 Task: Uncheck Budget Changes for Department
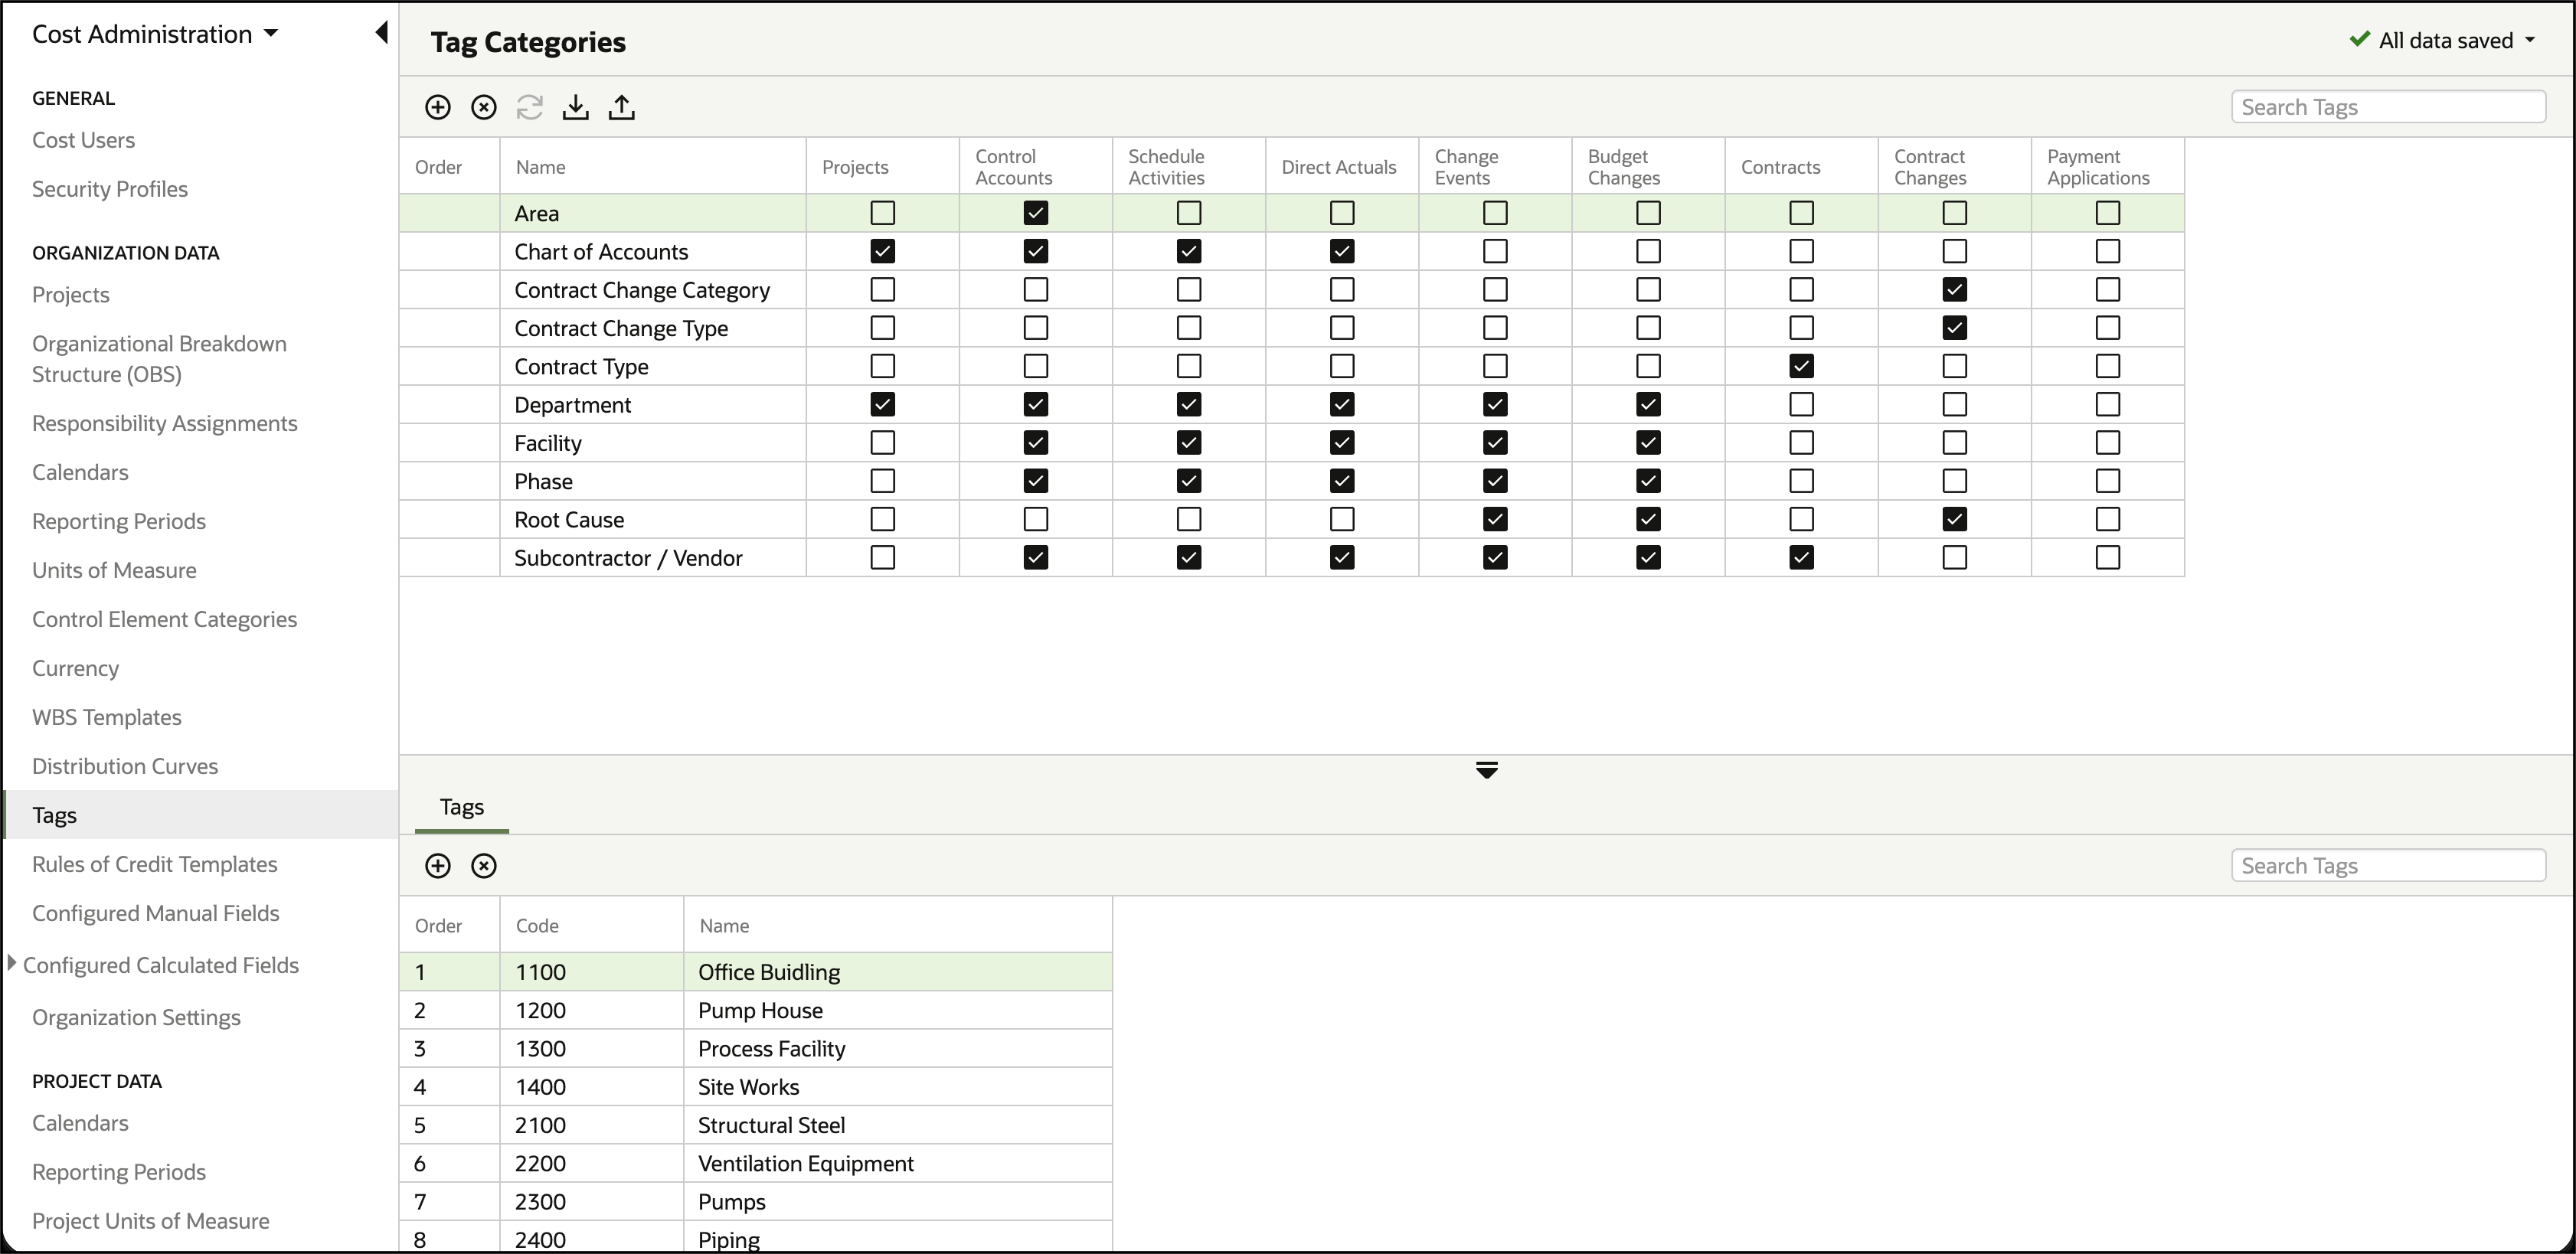1649,404
